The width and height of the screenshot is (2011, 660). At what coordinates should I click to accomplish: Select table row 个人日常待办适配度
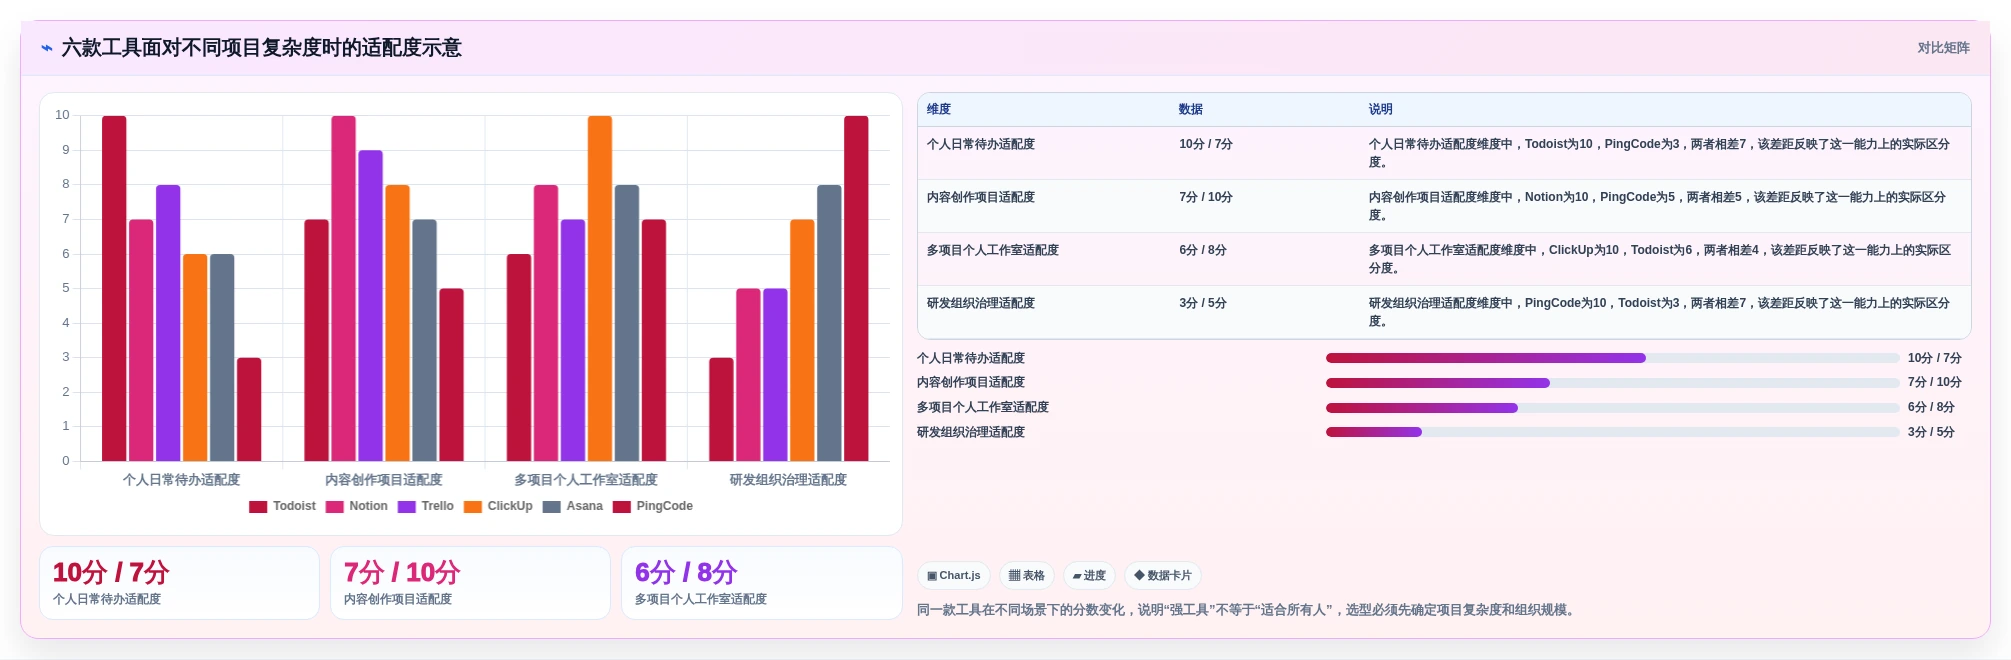pos(1444,153)
